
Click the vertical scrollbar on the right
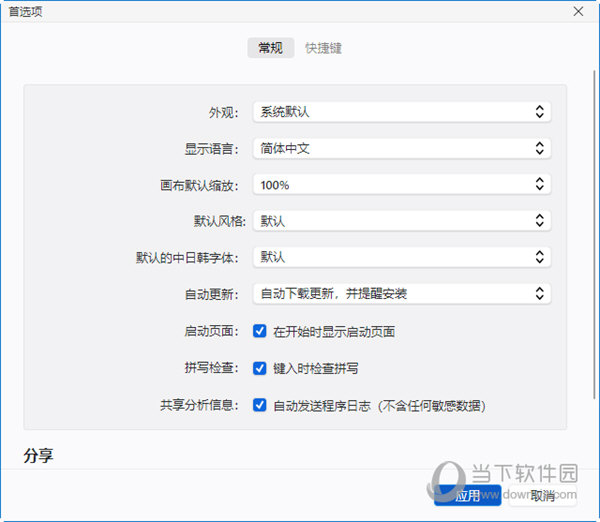(x=594, y=234)
